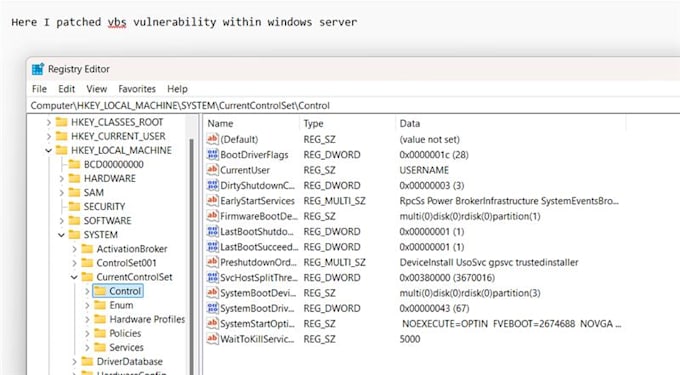This screenshot has height=375, width=680.
Task: Click the BootDriverFlags DWORD value icon
Action: coord(212,154)
